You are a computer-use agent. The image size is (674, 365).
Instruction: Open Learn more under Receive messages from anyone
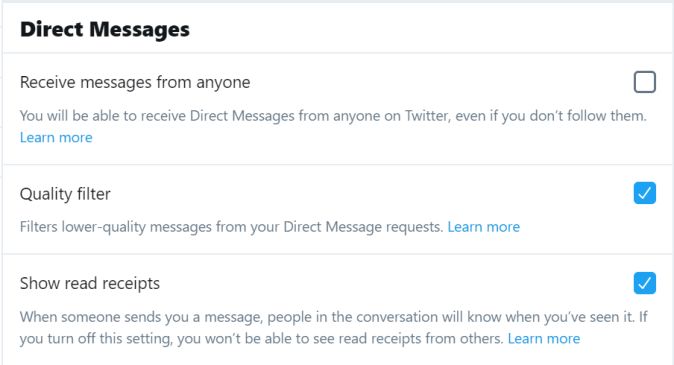[56, 138]
